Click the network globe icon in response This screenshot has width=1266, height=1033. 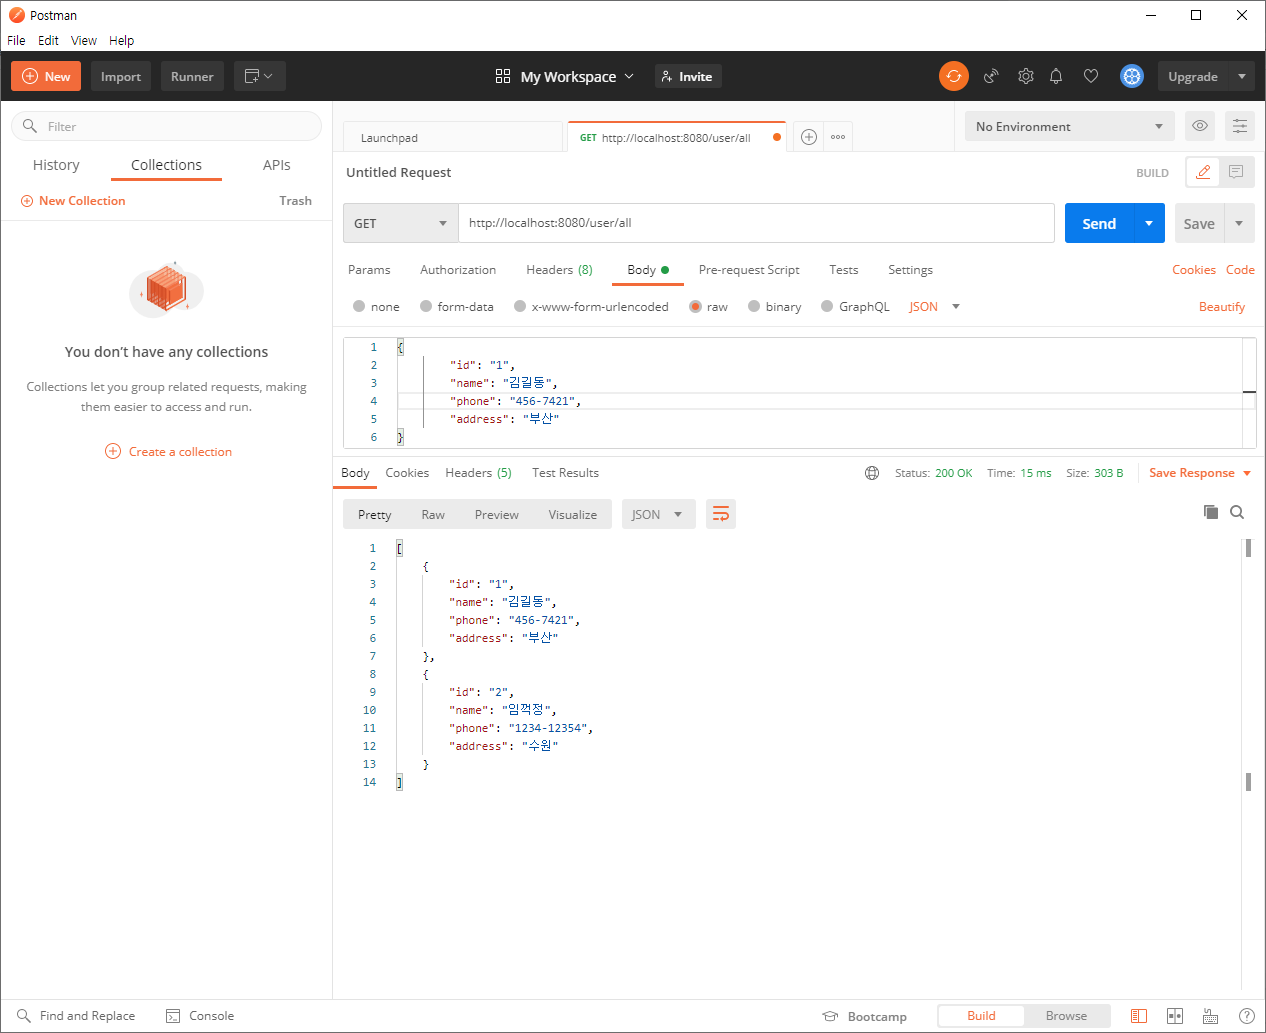pyautogui.click(x=872, y=473)
